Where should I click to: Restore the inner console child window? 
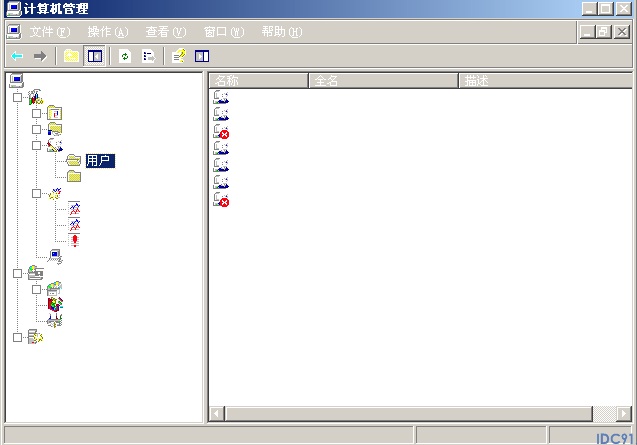[x=604, y=32]
